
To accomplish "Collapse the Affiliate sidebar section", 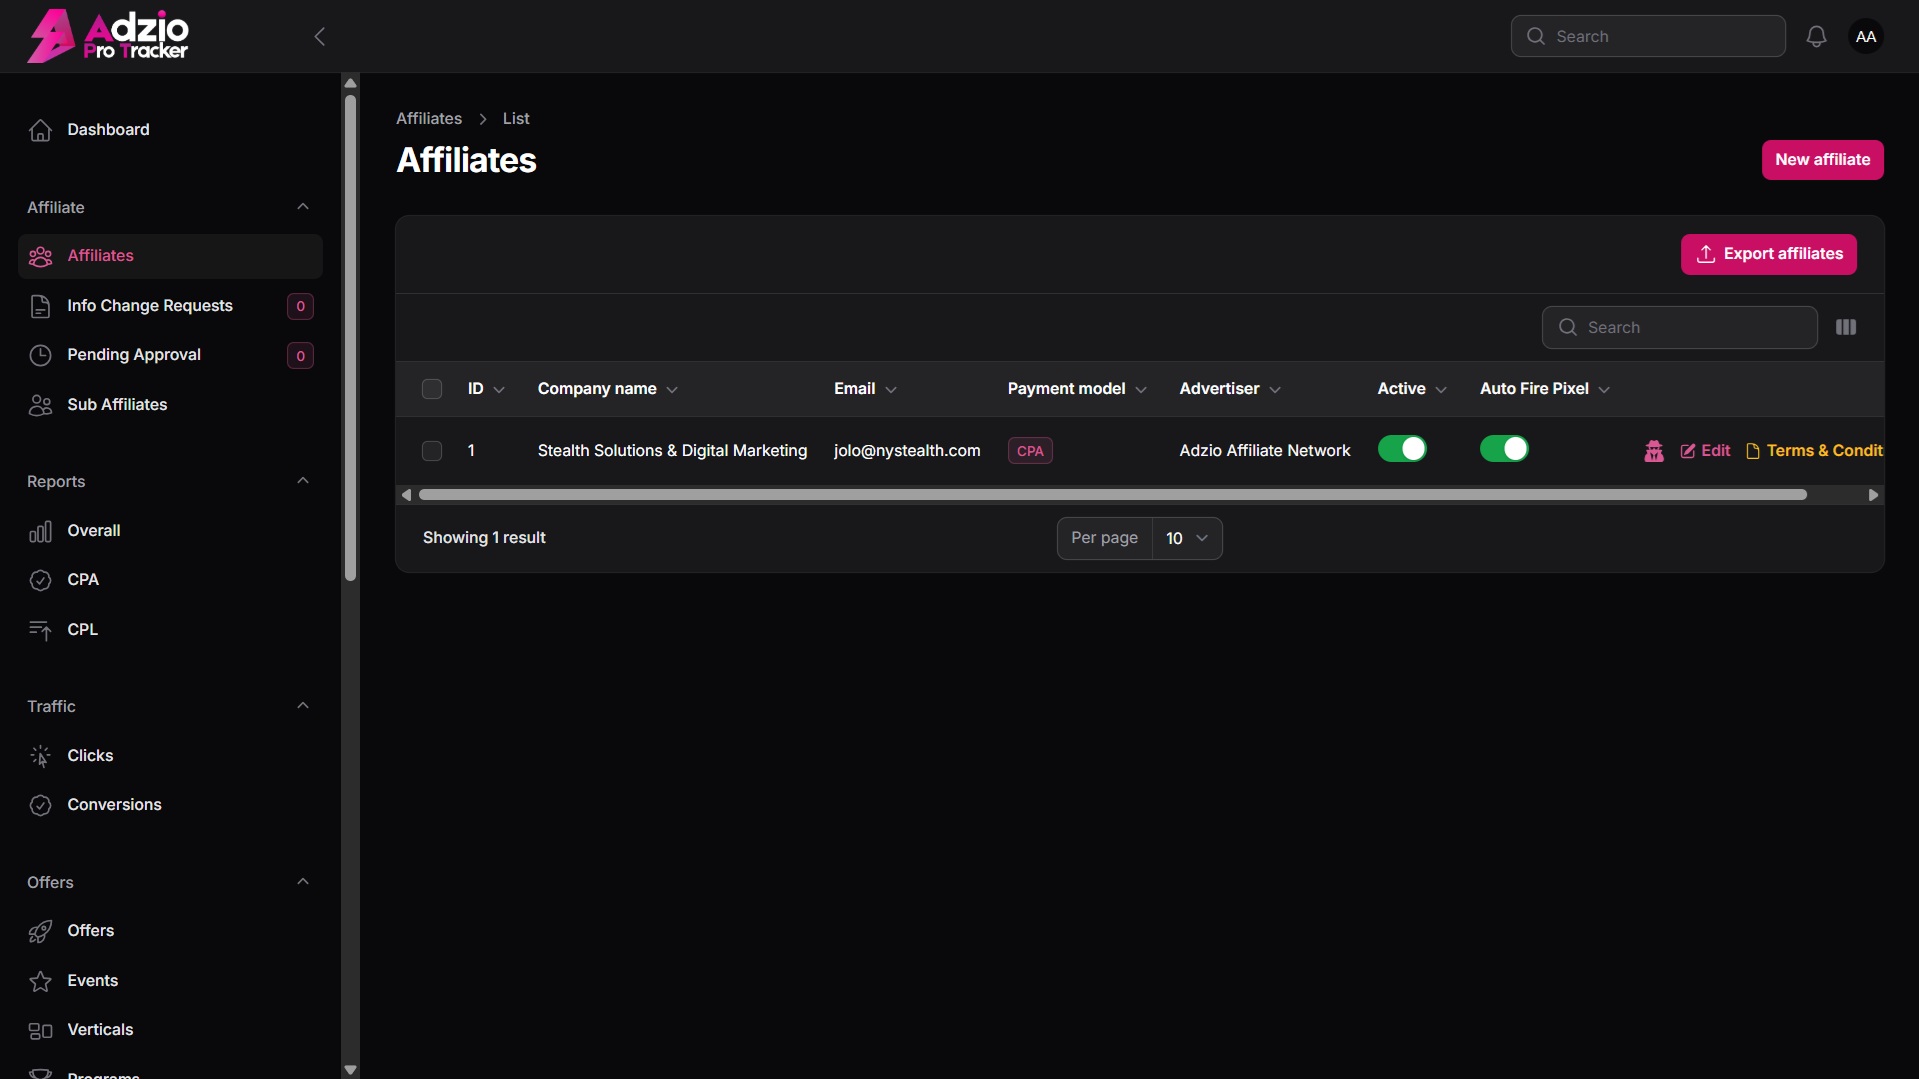I will [303, 207].
